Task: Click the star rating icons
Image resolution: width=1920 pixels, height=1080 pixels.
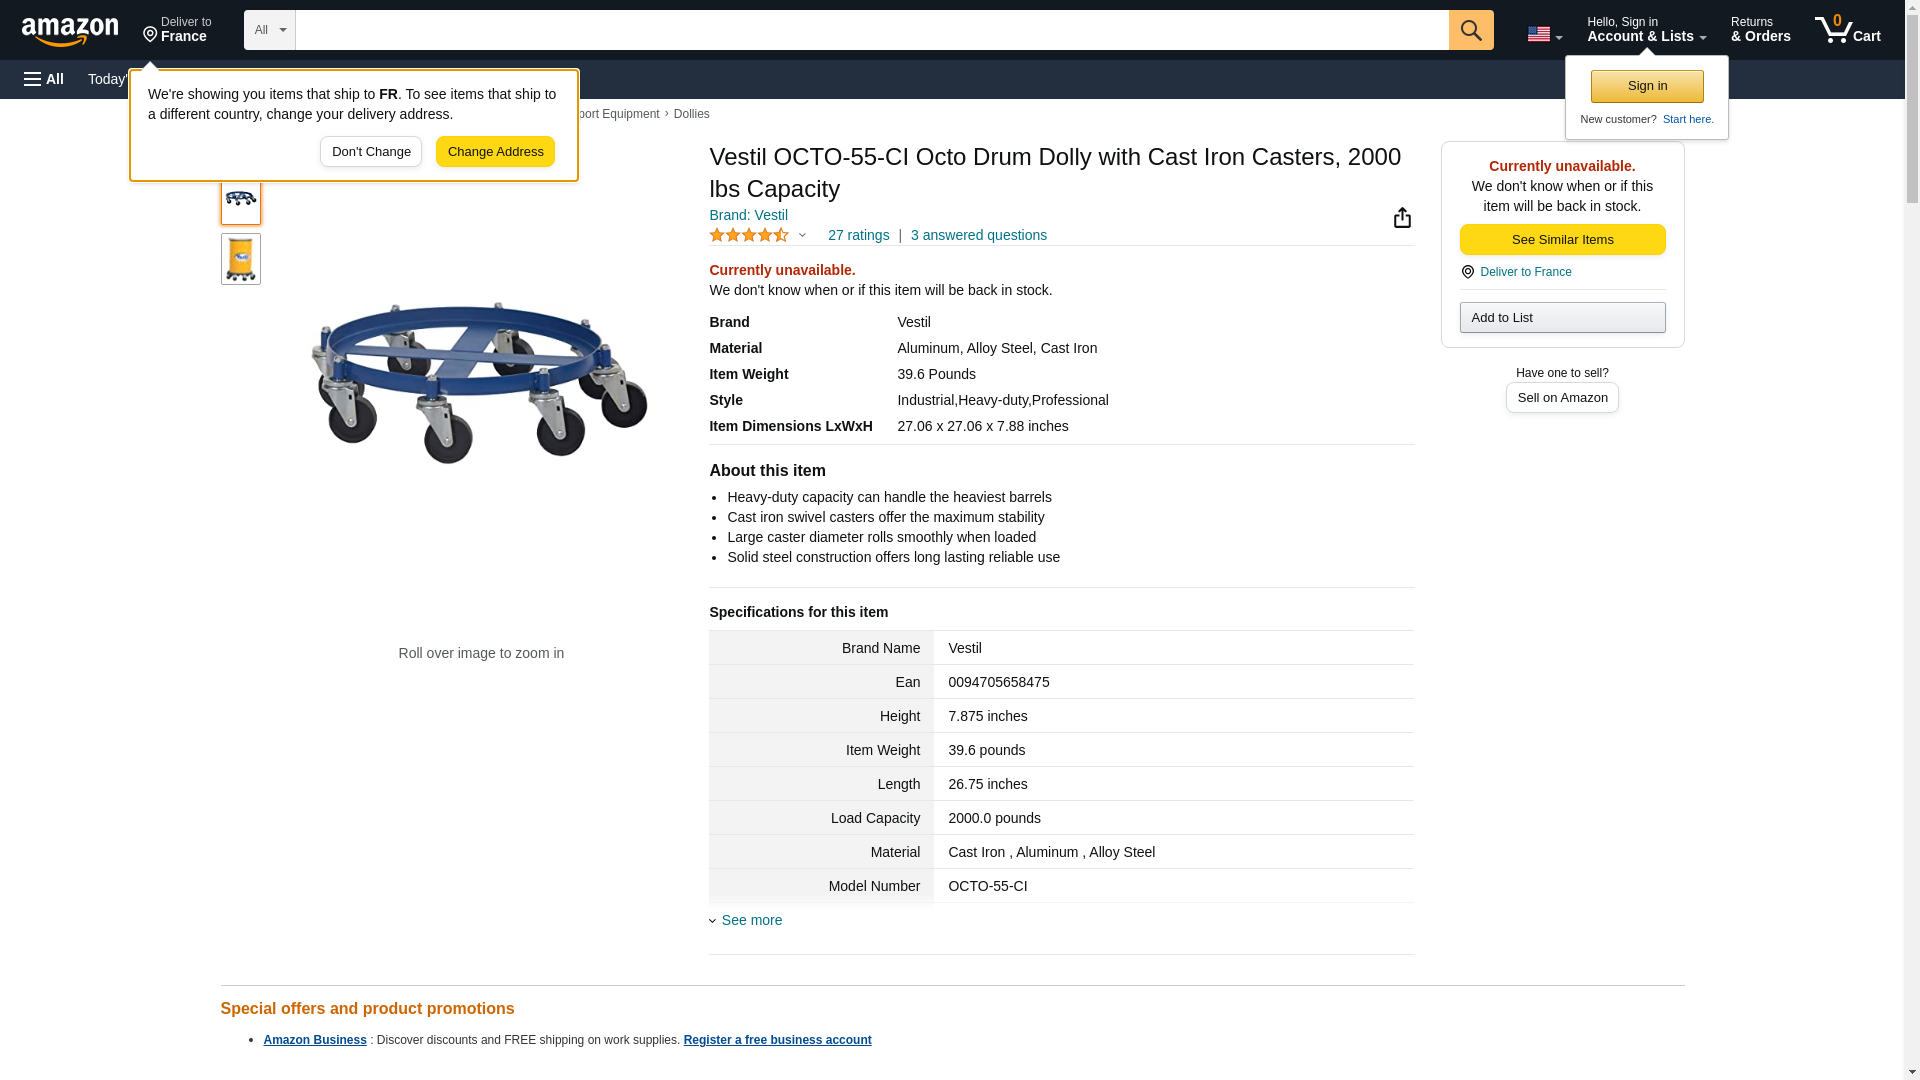Action: click(x=749, y=236)
